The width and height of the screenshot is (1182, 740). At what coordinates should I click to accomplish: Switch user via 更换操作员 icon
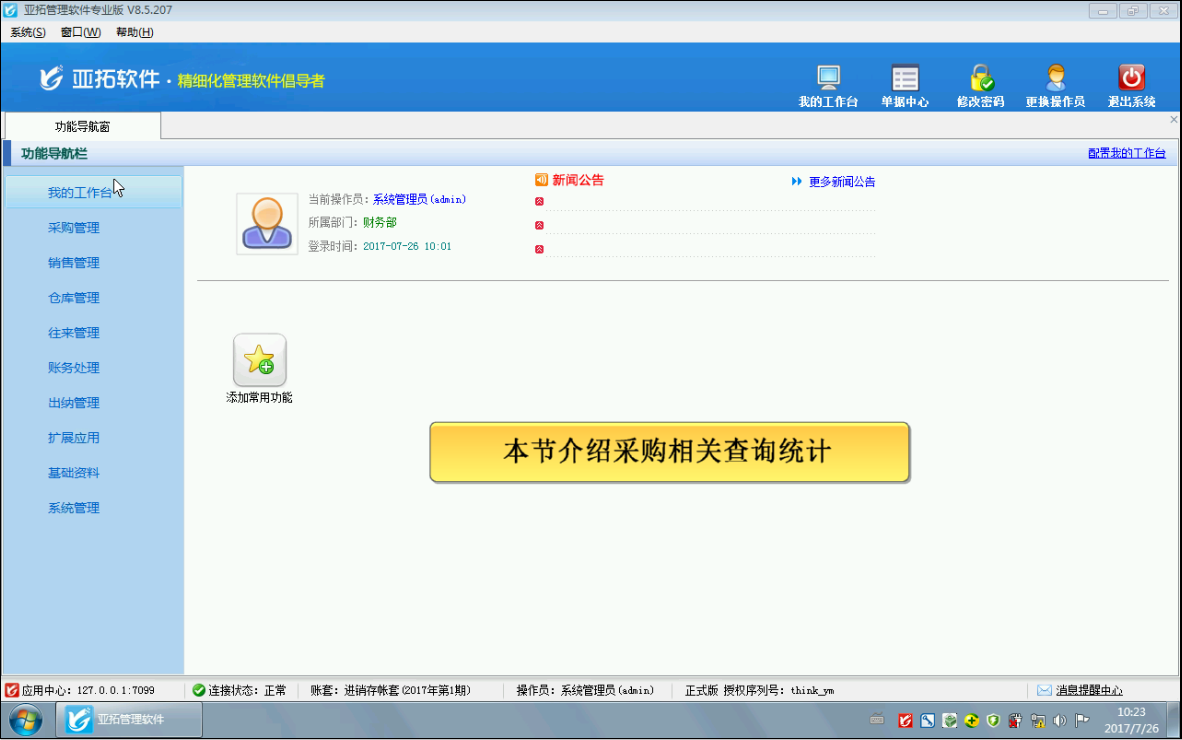[1055, 79]
